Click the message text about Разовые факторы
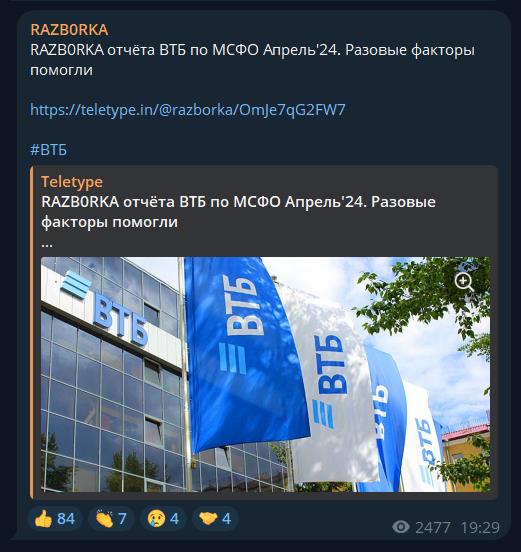The height and width of the screenshot is (552, 521). [252, 60]
